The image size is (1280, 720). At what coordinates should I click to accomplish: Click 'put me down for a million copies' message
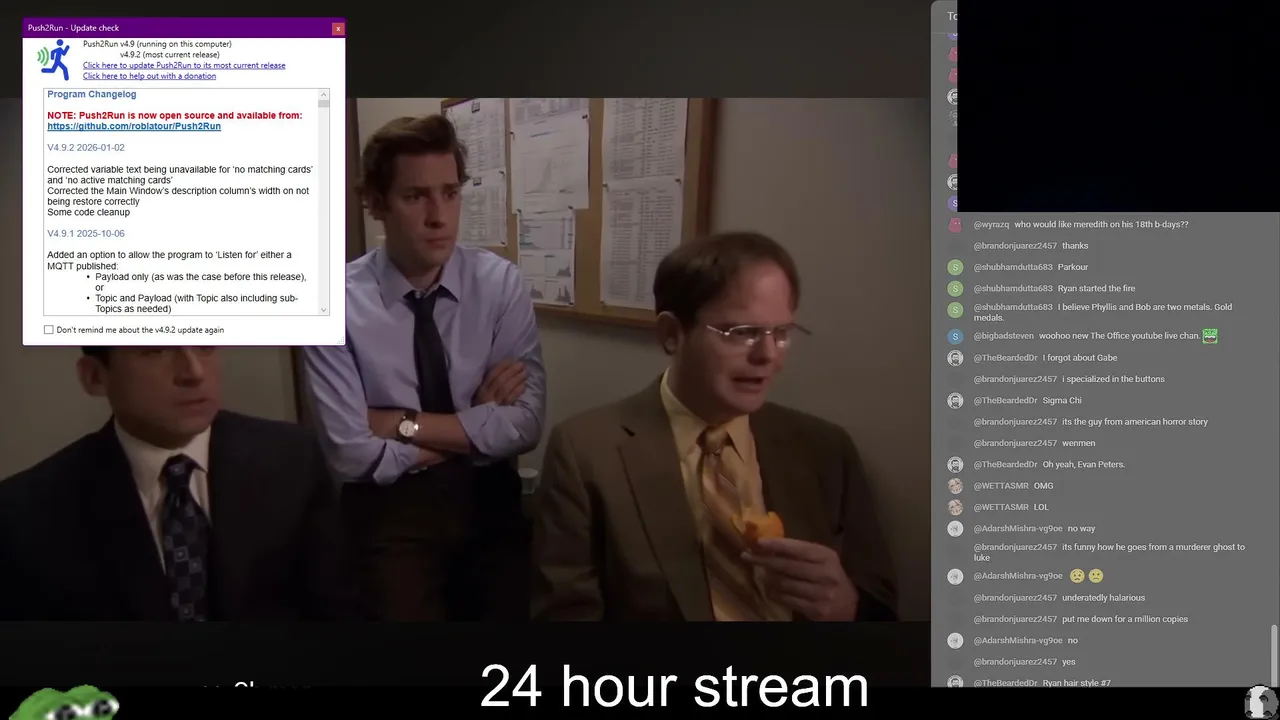[1125, 619]
